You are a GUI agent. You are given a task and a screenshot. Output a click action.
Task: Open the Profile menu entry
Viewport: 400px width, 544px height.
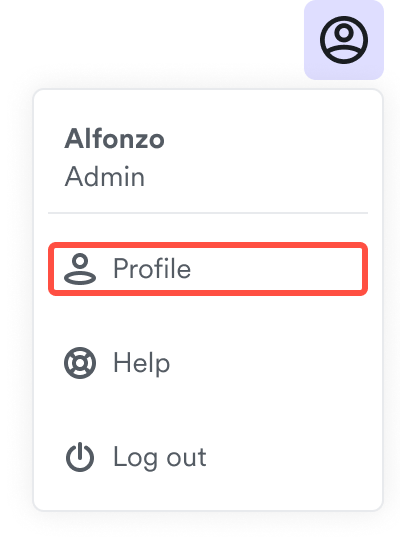[208, 269]
